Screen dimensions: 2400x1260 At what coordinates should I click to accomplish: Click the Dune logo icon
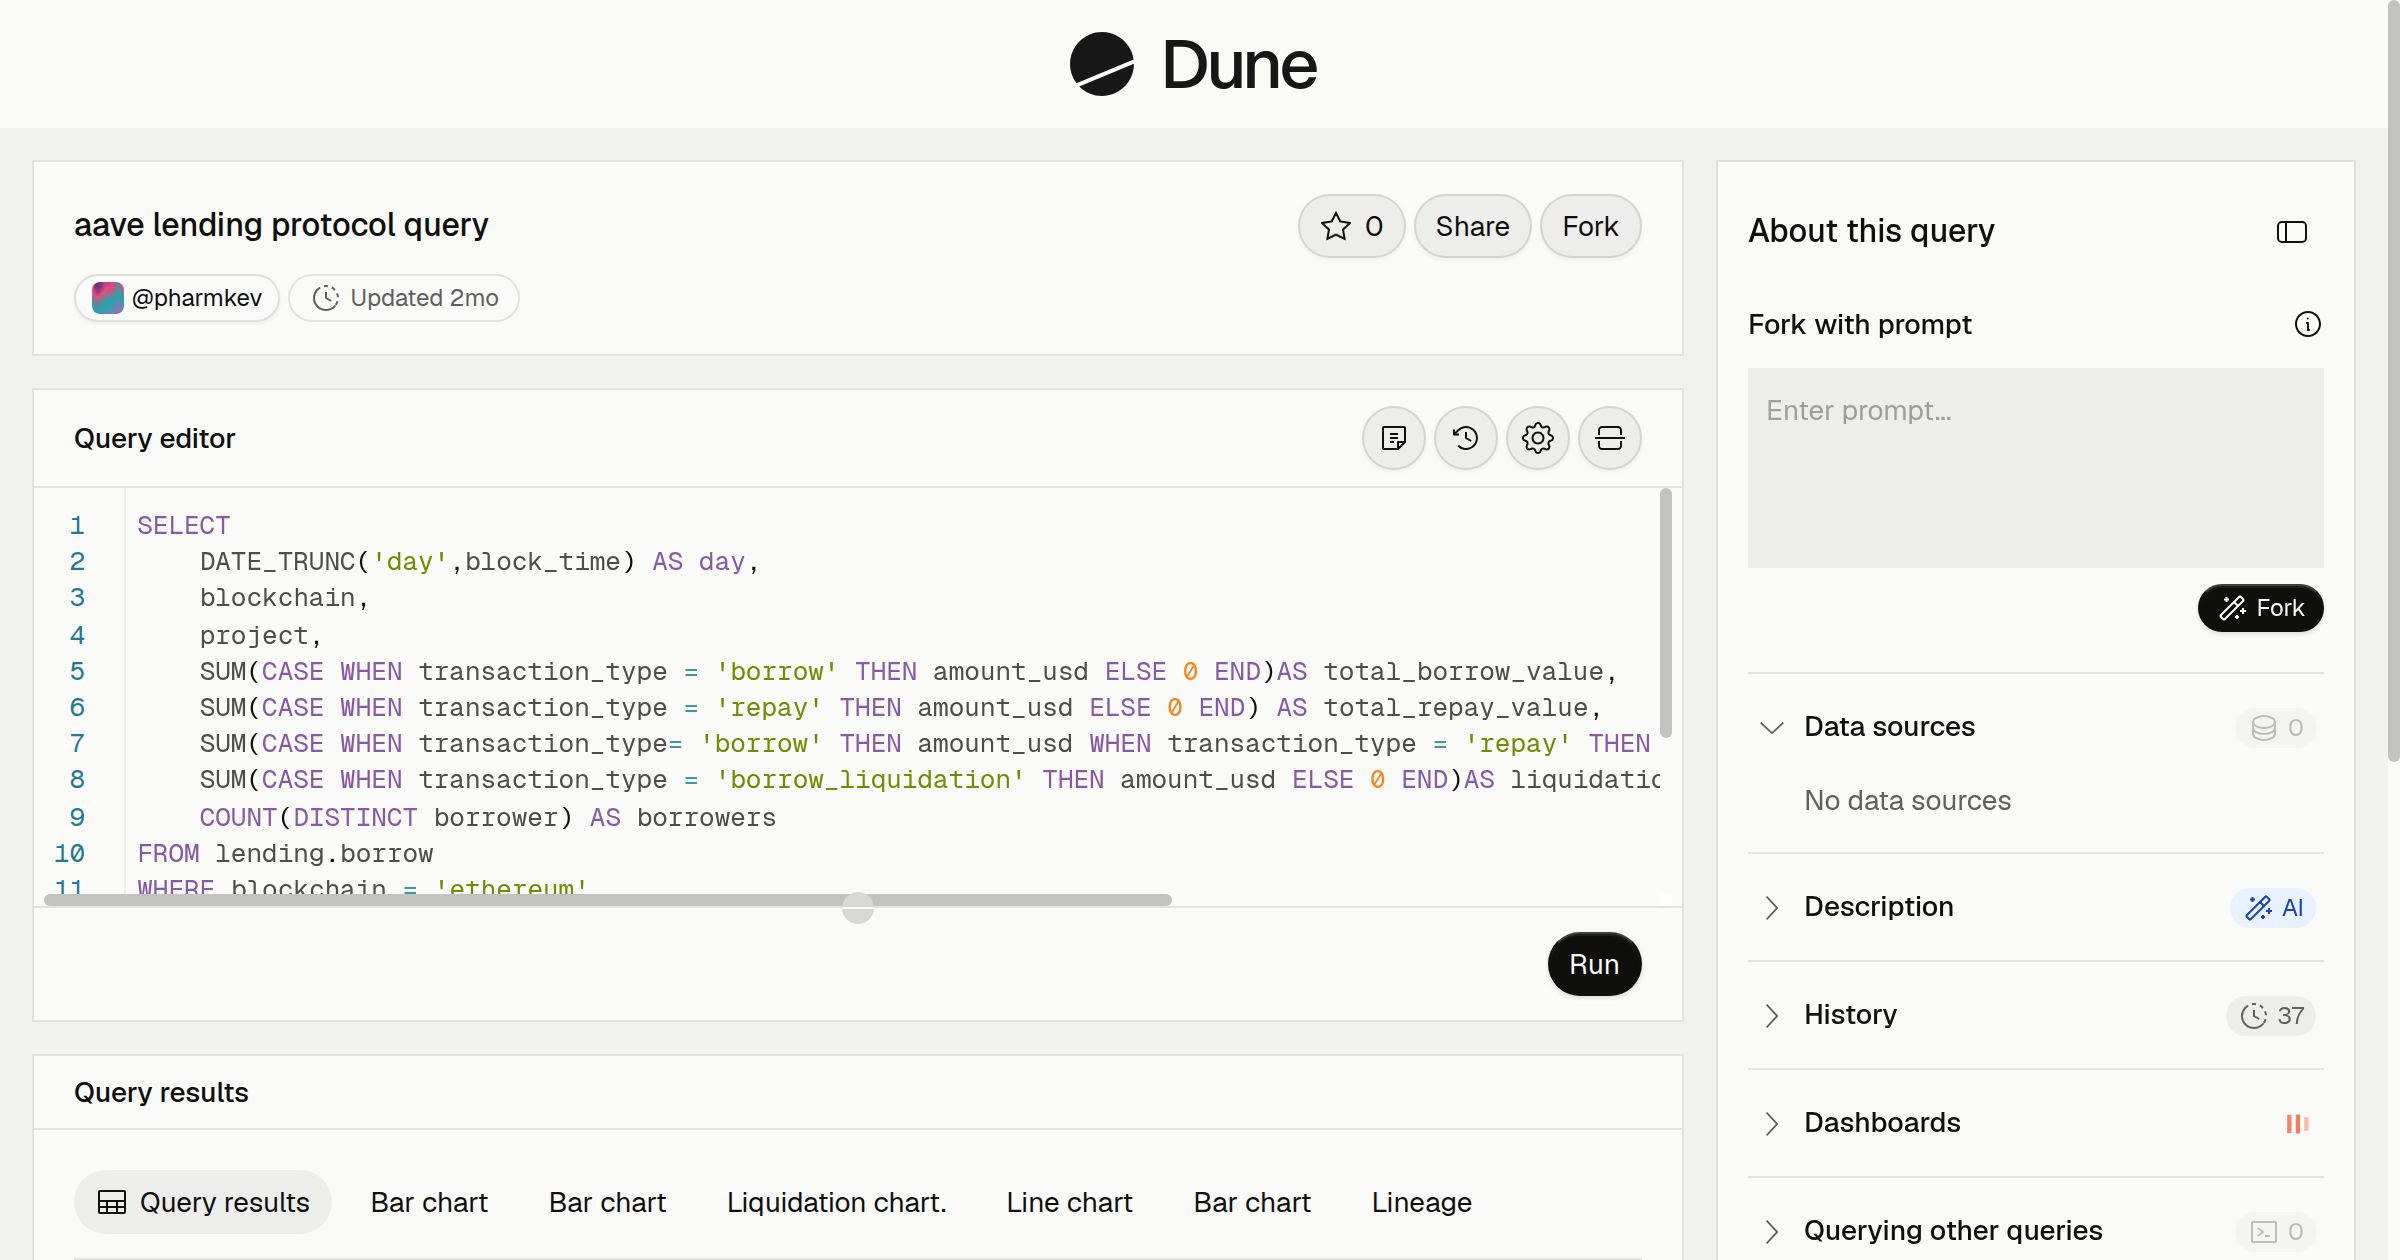[1101, 64]
